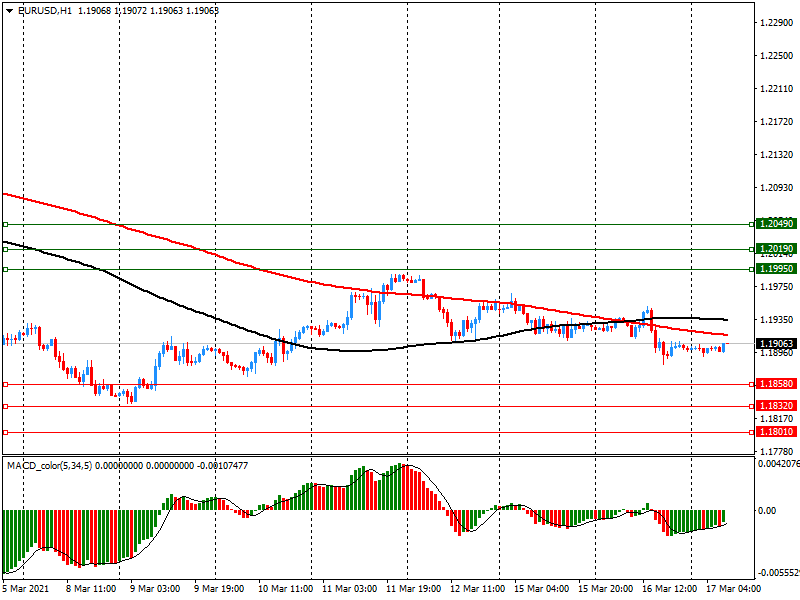Screen dimensions: 800x600
Task: Click the MACD scale value 0.0042076
Action: click(779, 464)
